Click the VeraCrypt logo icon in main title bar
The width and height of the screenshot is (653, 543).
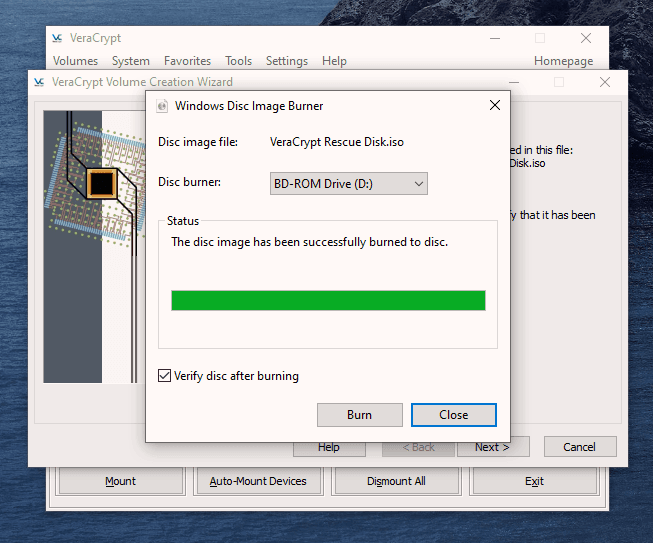[x=57, y=38]
